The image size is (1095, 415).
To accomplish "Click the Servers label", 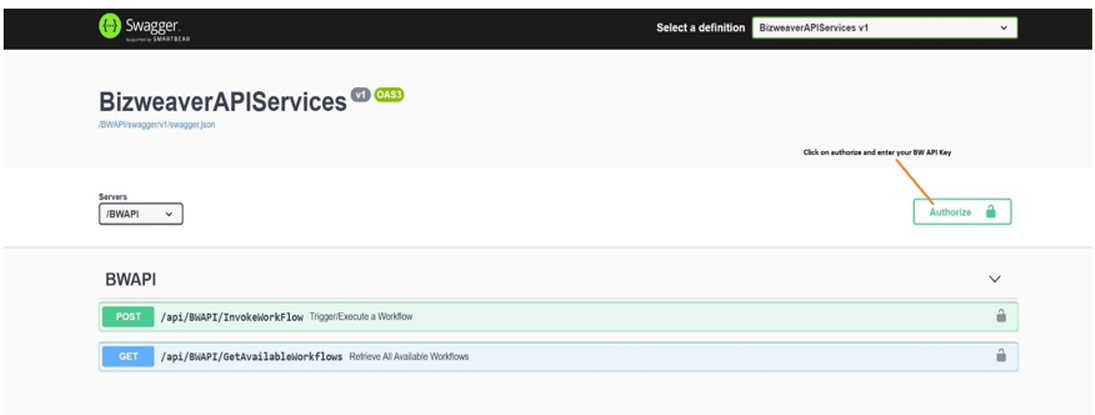I will click(x=113, y=198).
